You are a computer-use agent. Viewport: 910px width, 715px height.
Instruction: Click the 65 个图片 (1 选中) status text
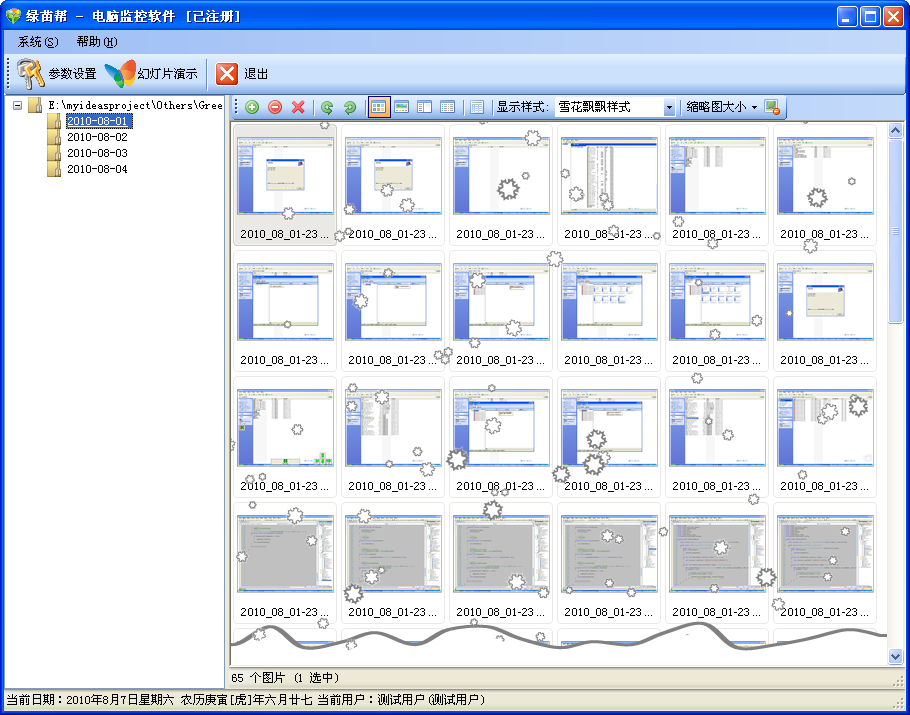pos(286,677)
